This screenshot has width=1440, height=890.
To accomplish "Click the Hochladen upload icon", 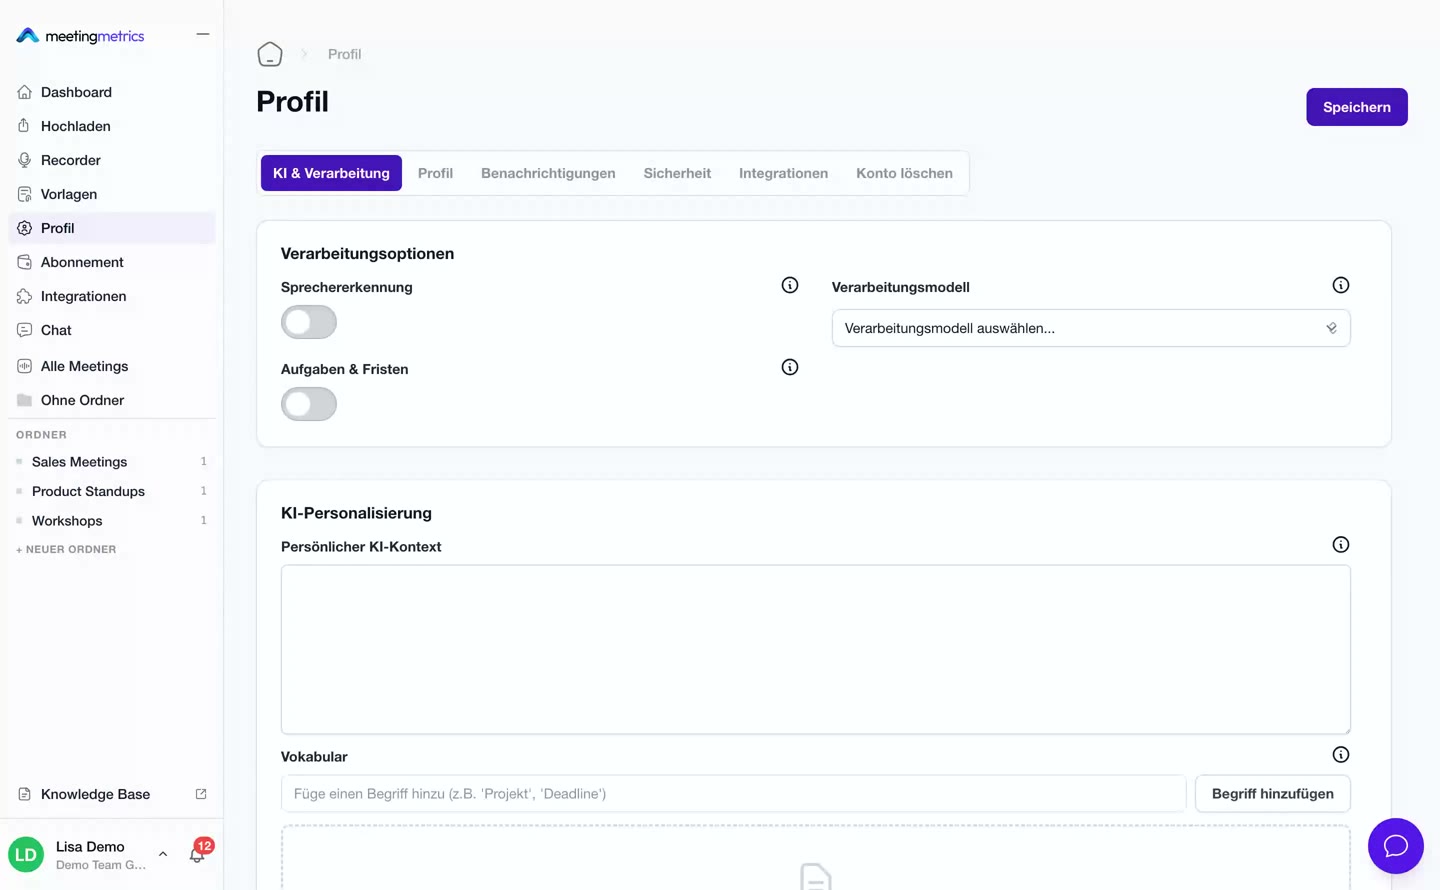I will pos(24,126).
